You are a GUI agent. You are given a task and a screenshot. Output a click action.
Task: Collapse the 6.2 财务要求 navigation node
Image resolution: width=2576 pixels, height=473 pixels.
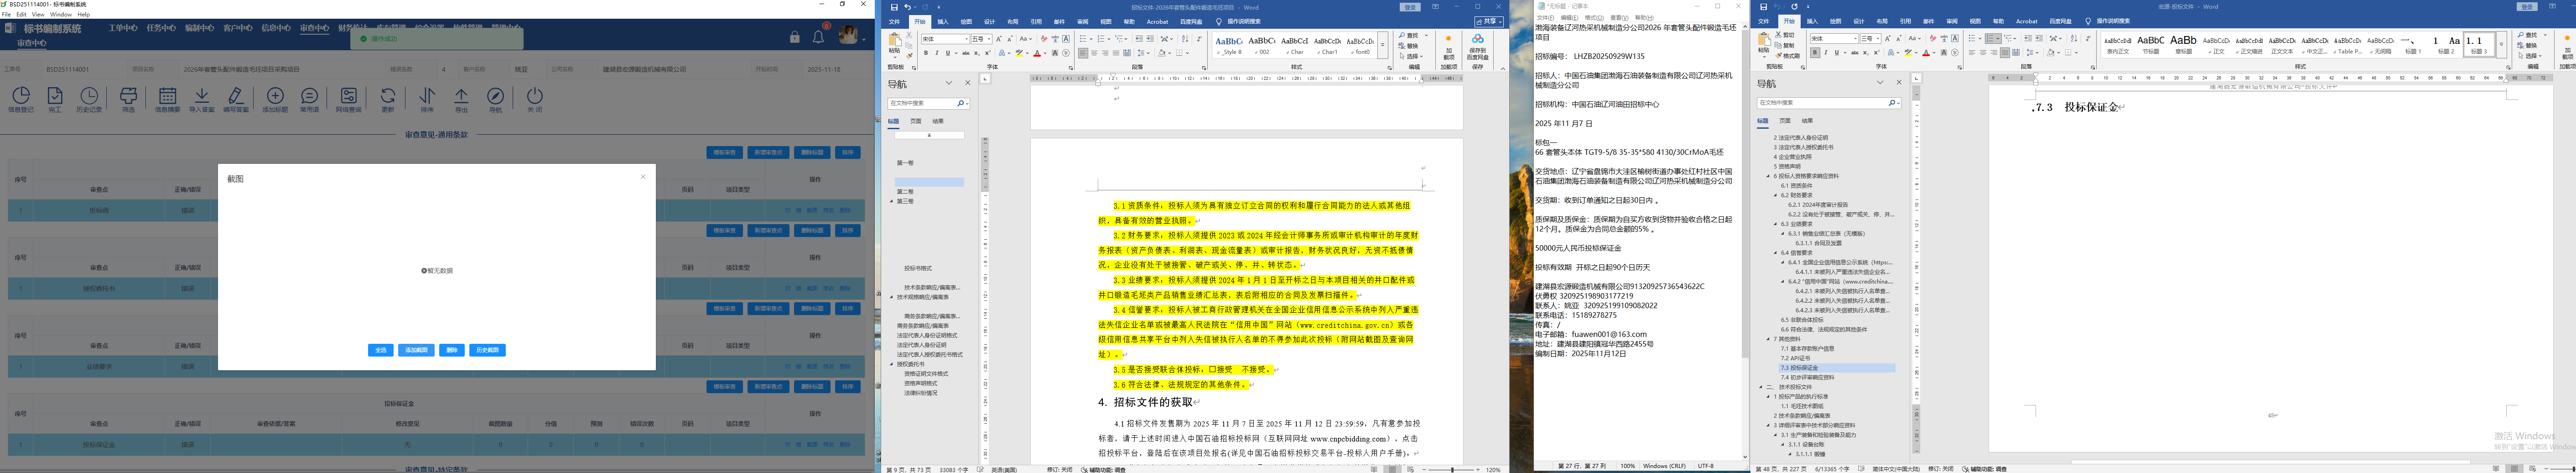pos(1776,195)
